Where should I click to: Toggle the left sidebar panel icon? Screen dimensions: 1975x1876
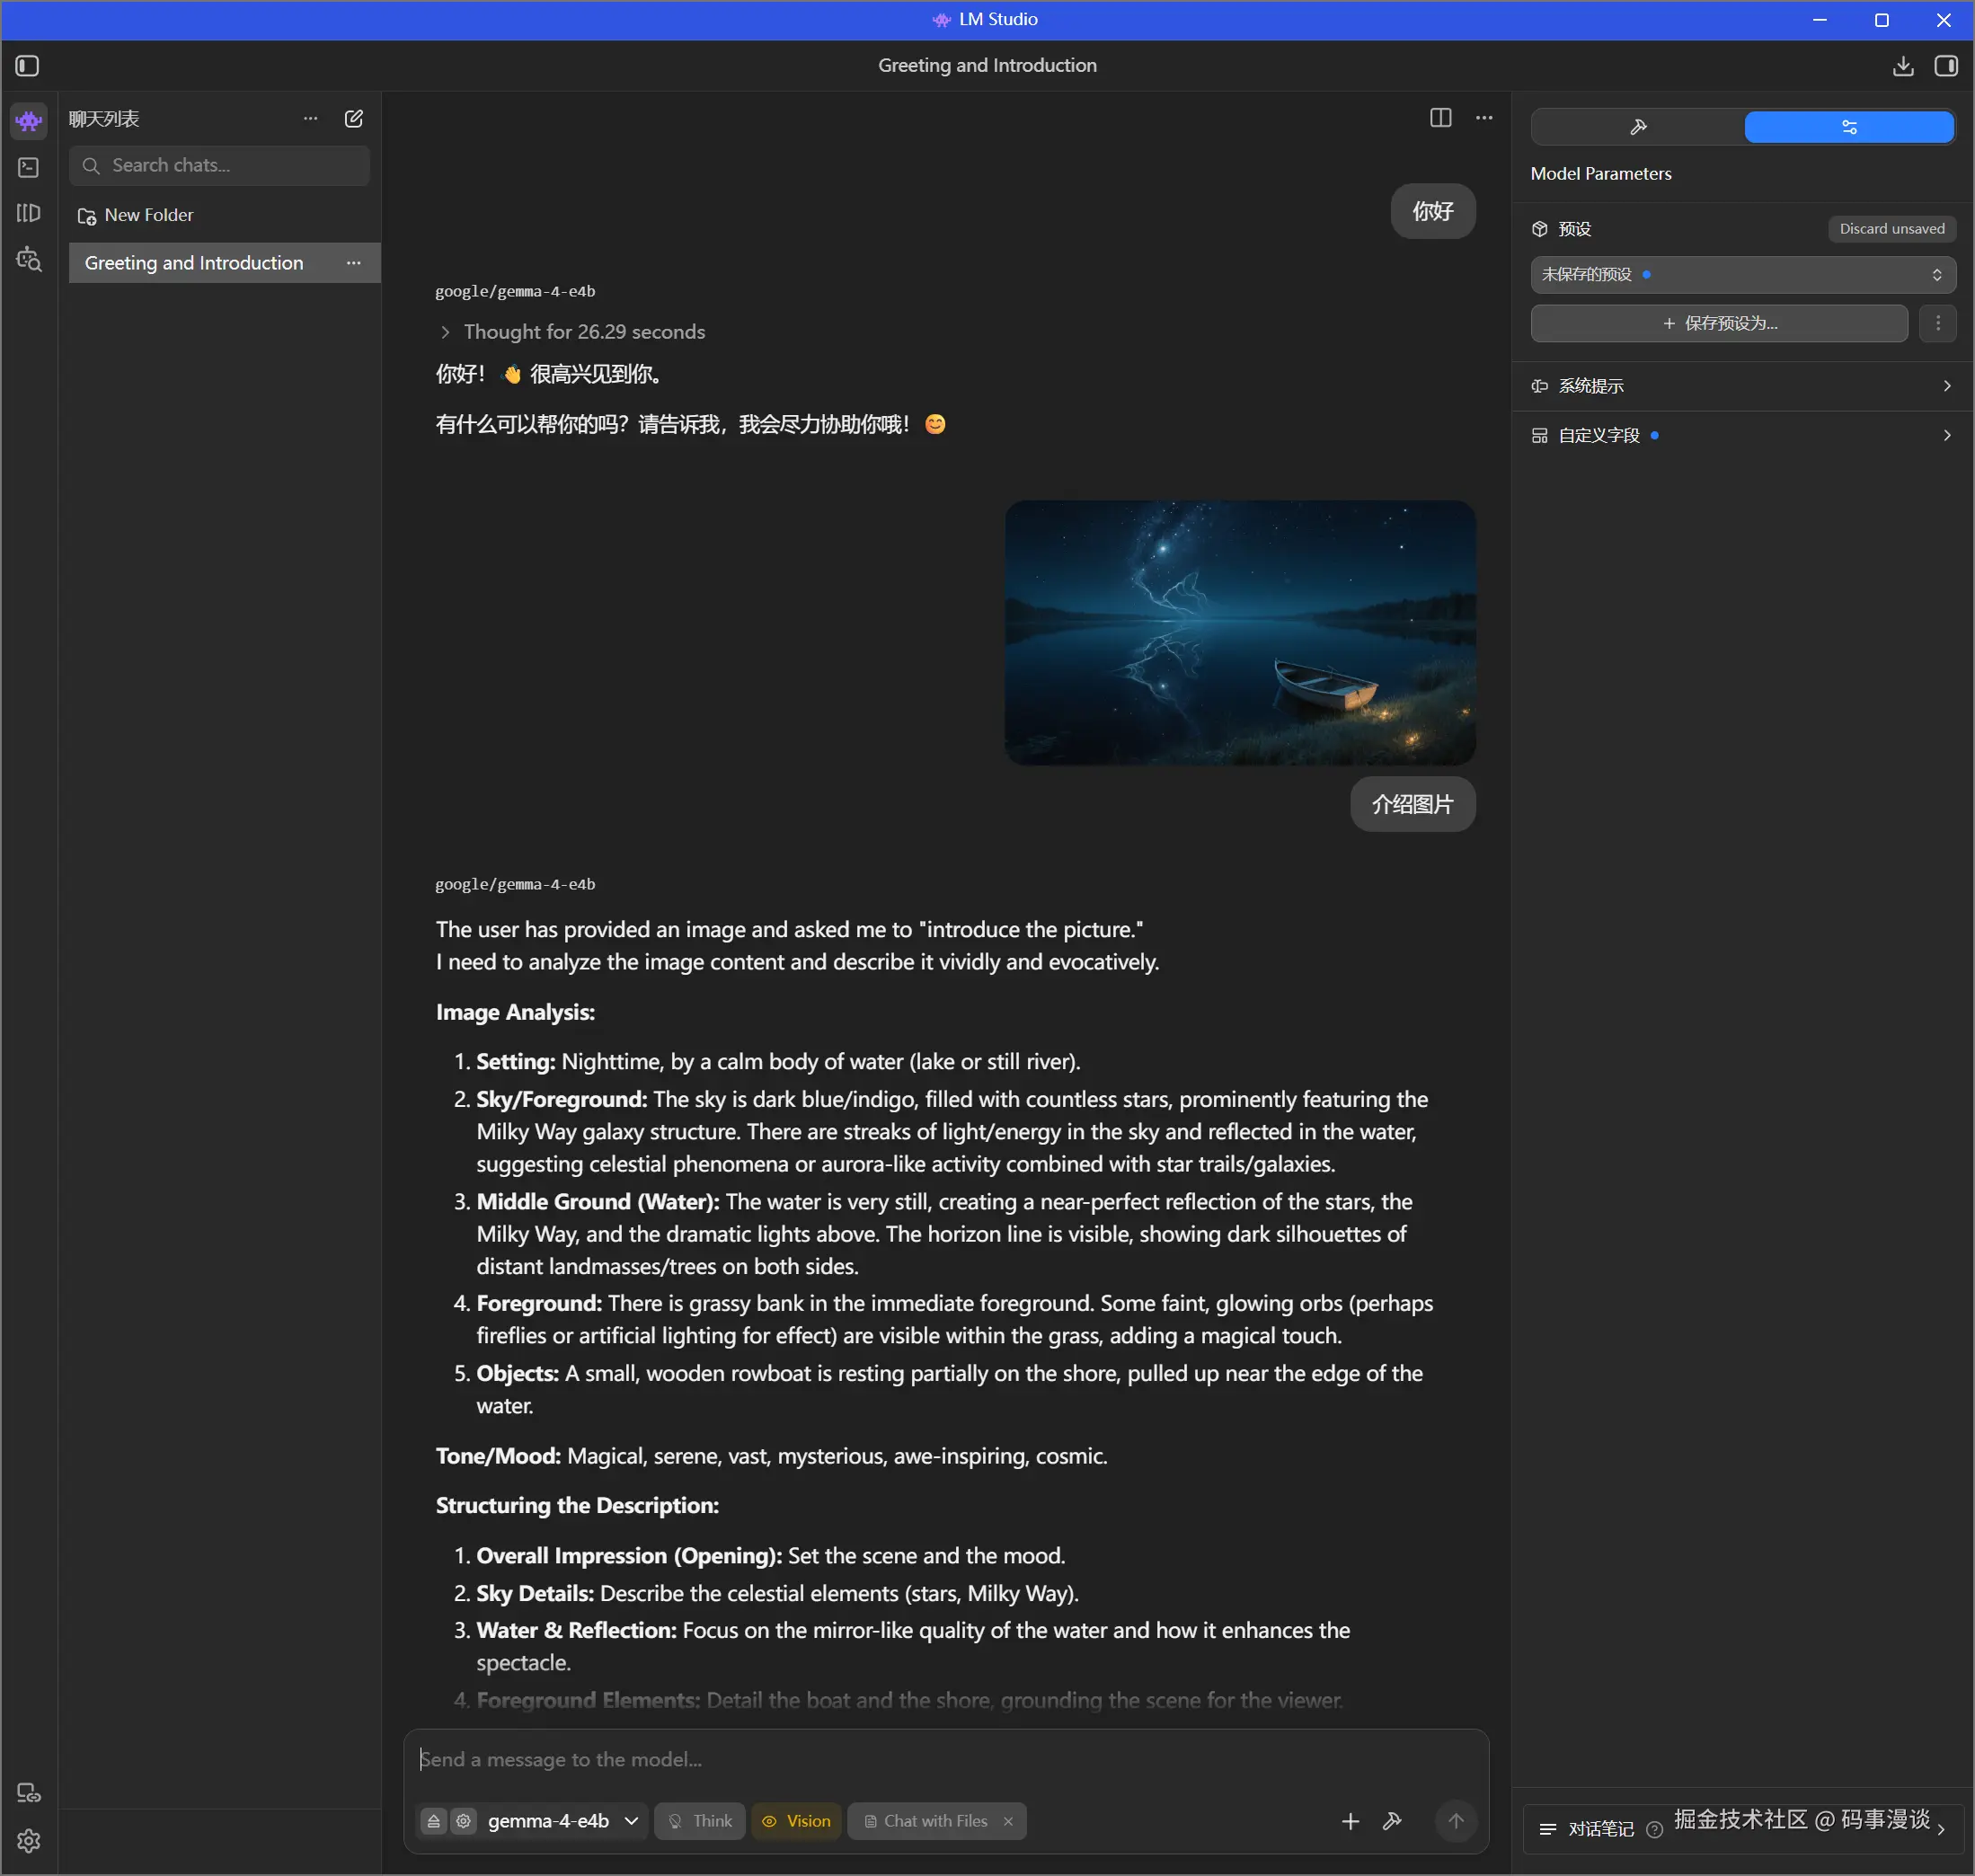[x=28, y=66]
